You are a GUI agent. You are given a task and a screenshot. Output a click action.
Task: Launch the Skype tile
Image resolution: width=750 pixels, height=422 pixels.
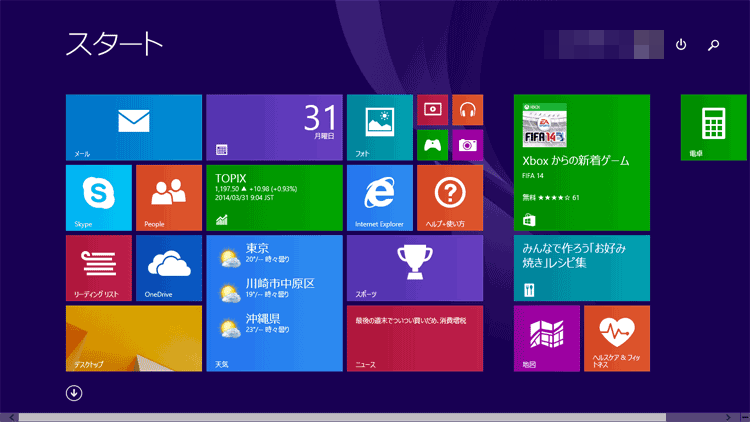pyautogui.click(x=99, y=198)
